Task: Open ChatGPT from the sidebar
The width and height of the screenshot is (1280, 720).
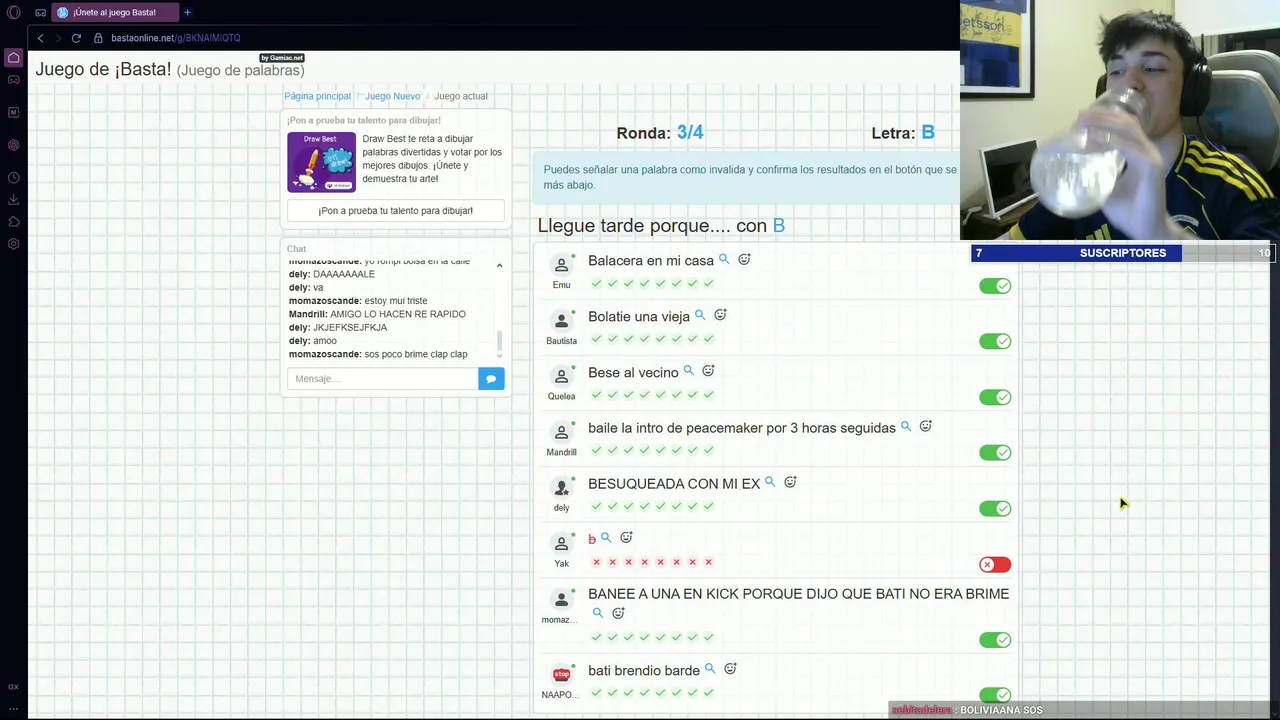Action: point(13,145)
